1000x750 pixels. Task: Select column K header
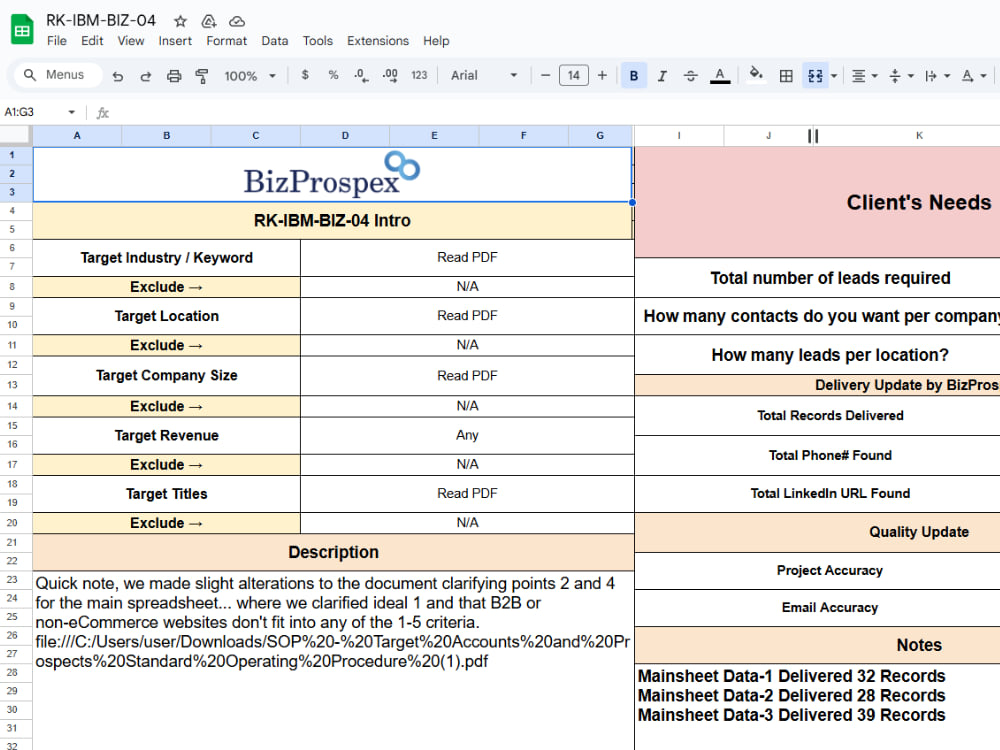point(919,135)
